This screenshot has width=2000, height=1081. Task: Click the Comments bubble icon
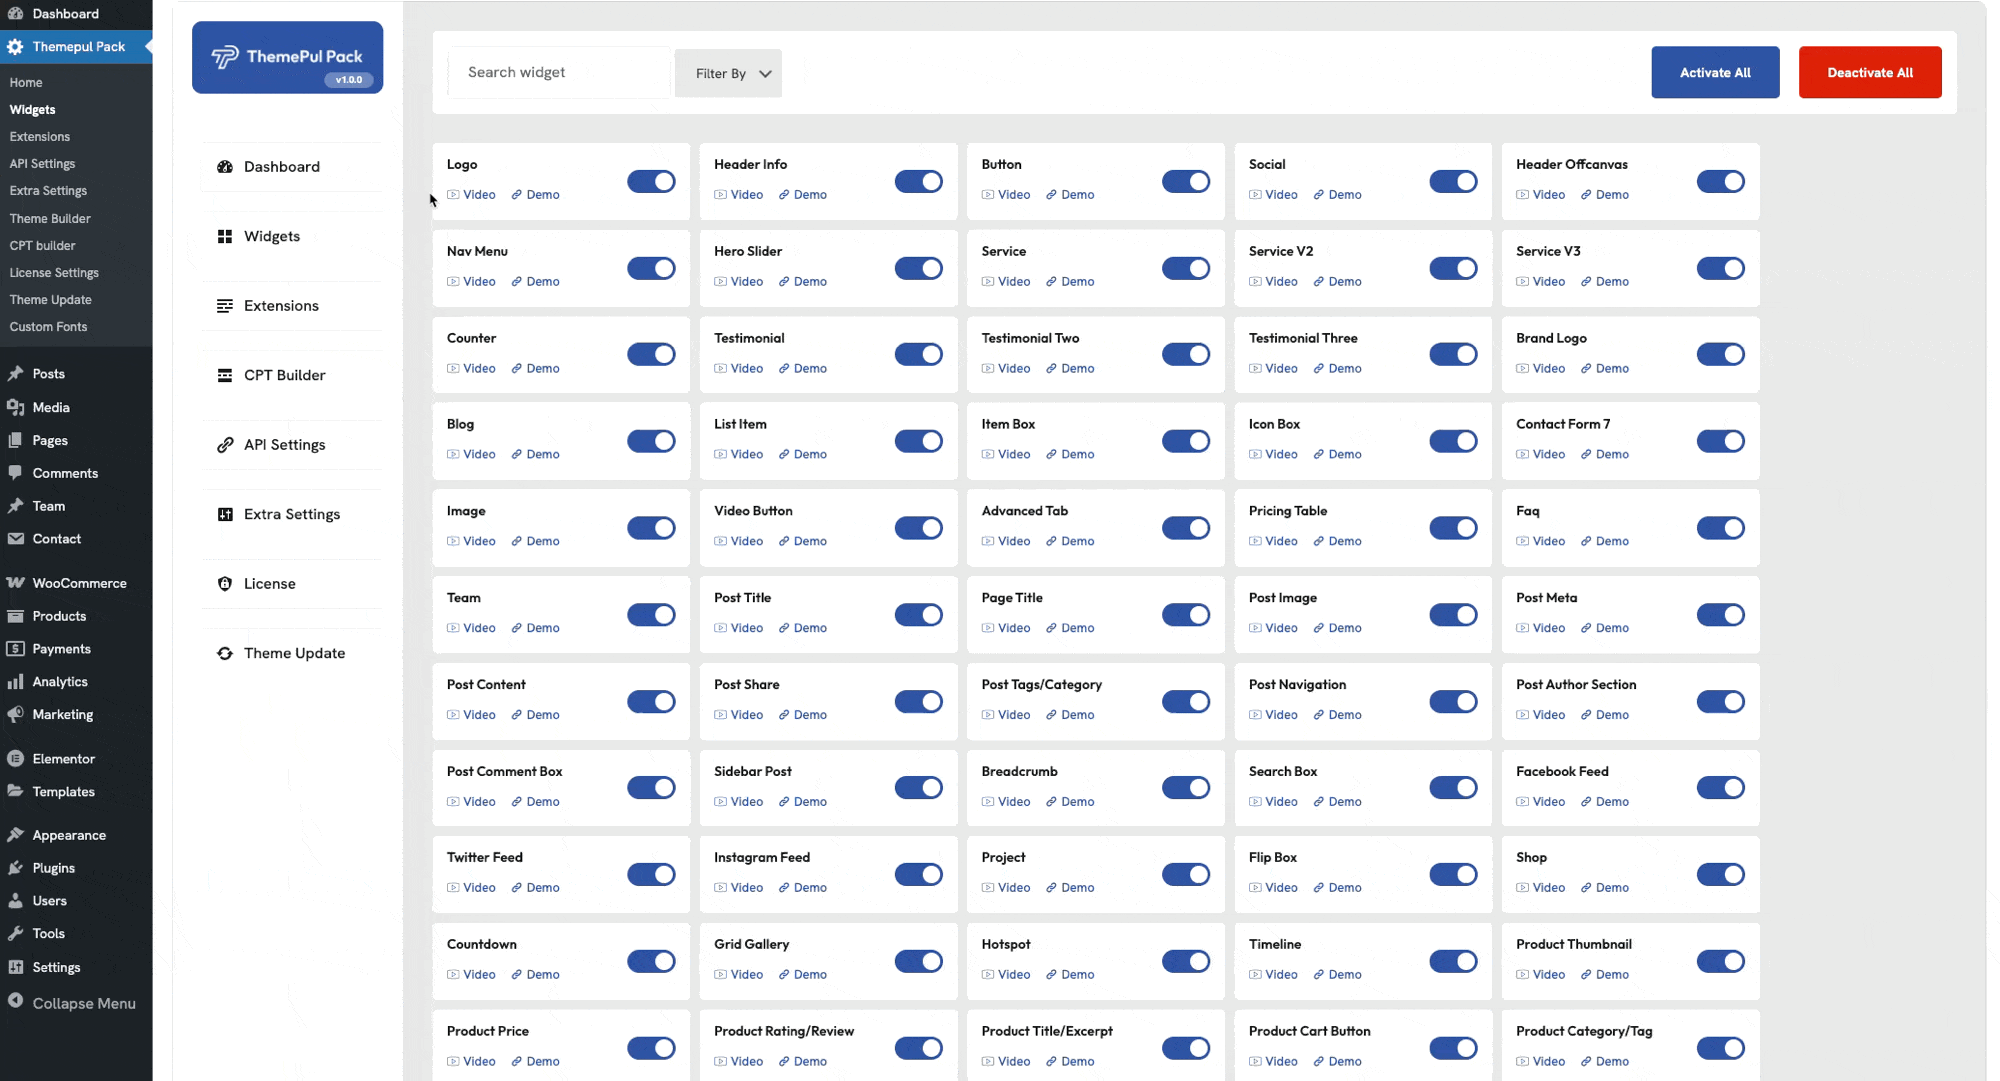point(15,473)
